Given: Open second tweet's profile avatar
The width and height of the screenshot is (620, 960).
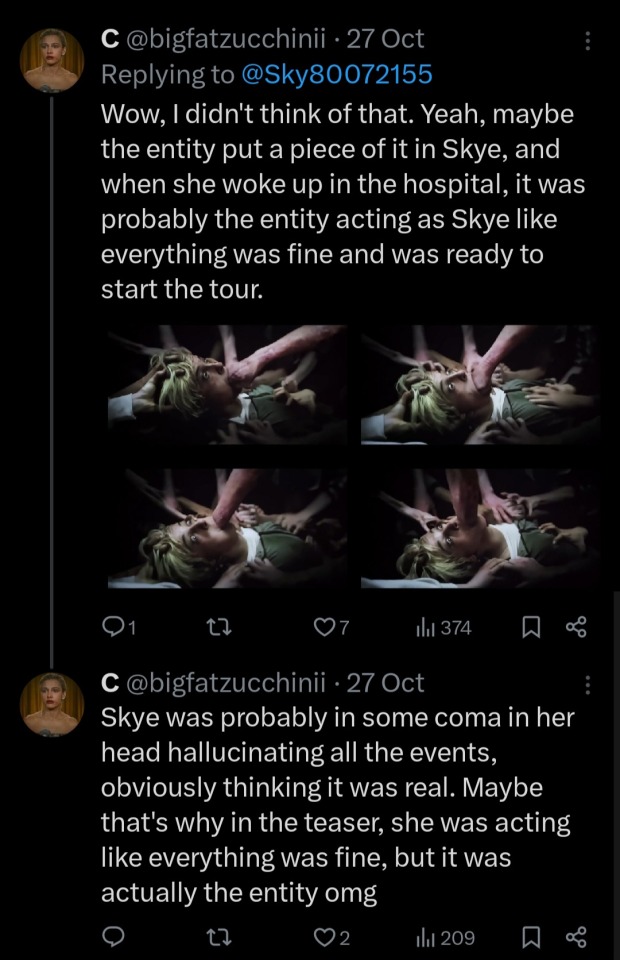Looking at the screenshot, I should coord(52,704).
